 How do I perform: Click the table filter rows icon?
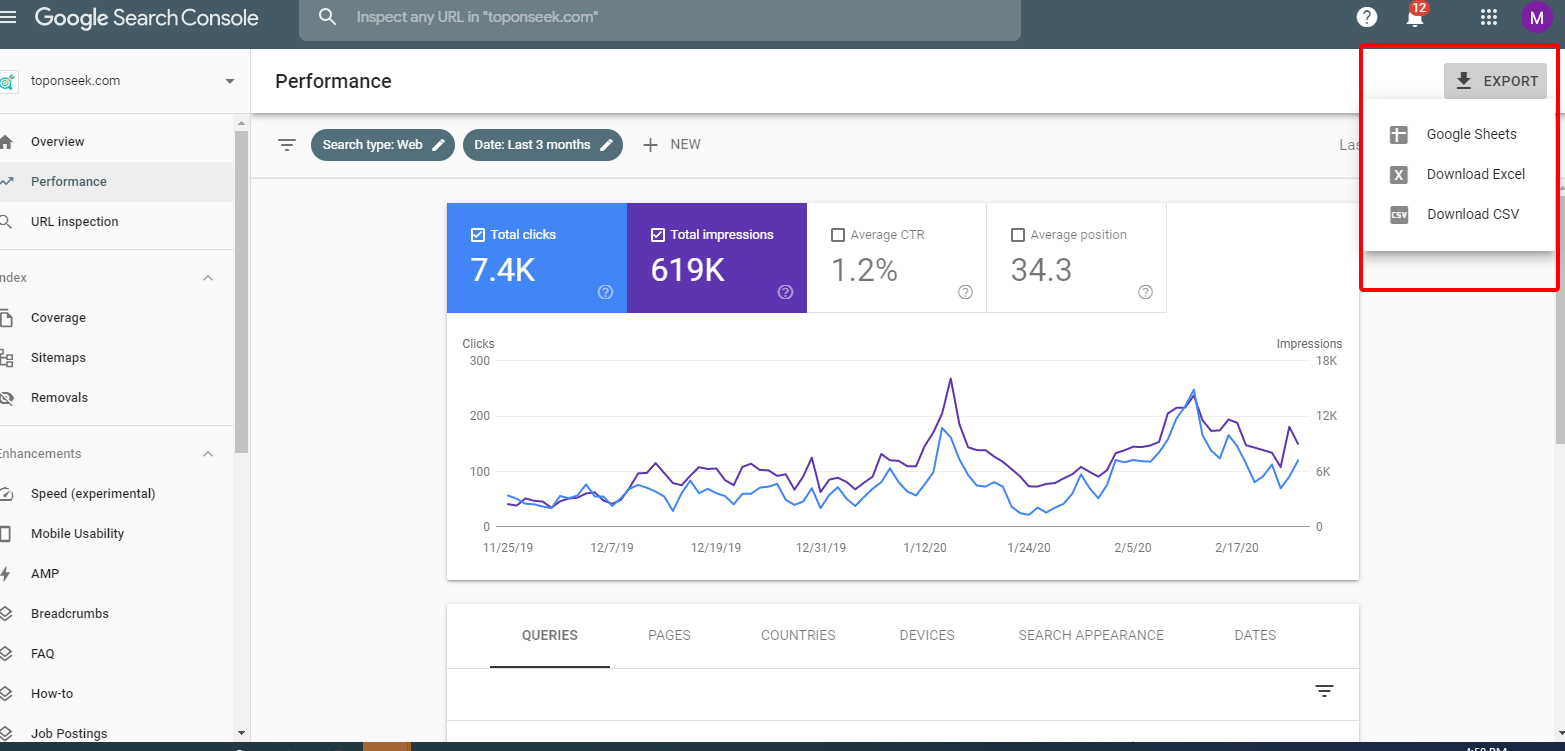tap(1324, 691)
